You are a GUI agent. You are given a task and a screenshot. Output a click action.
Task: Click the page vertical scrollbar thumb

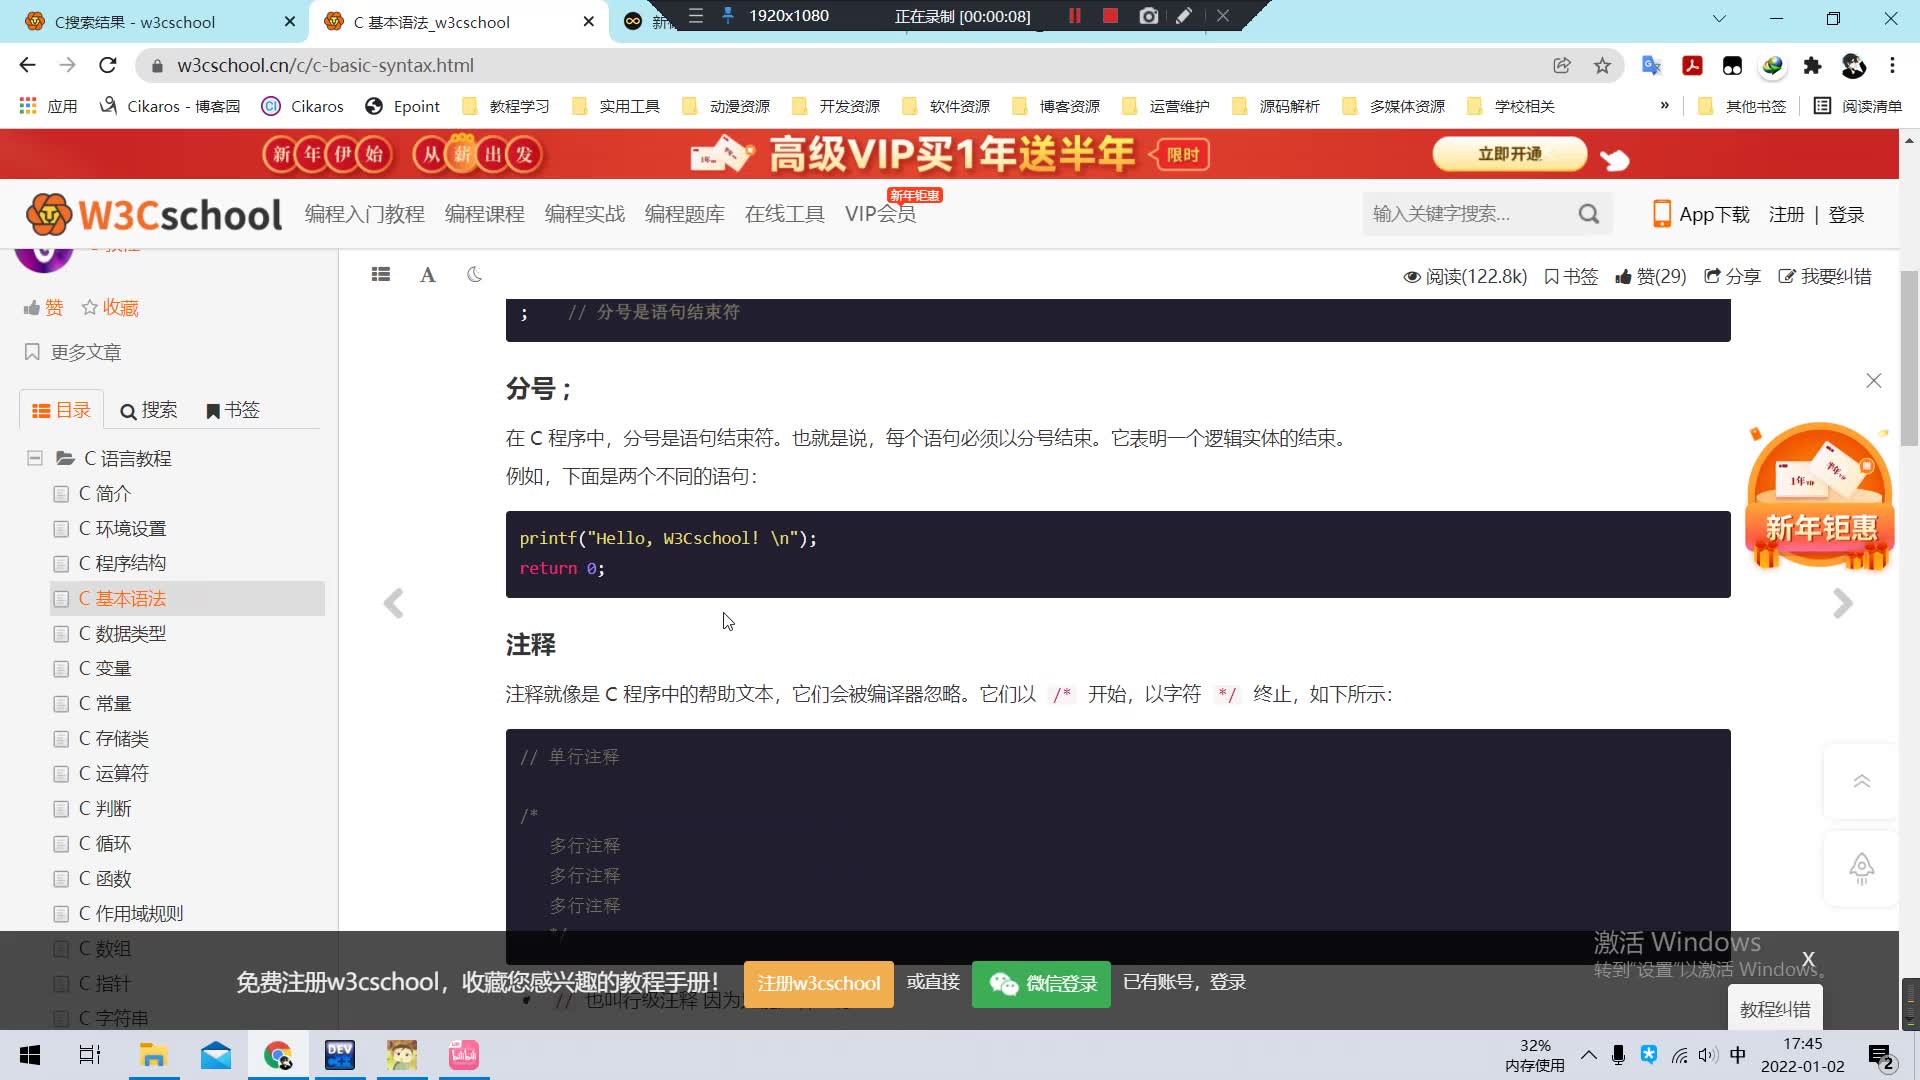point(1909,357)
